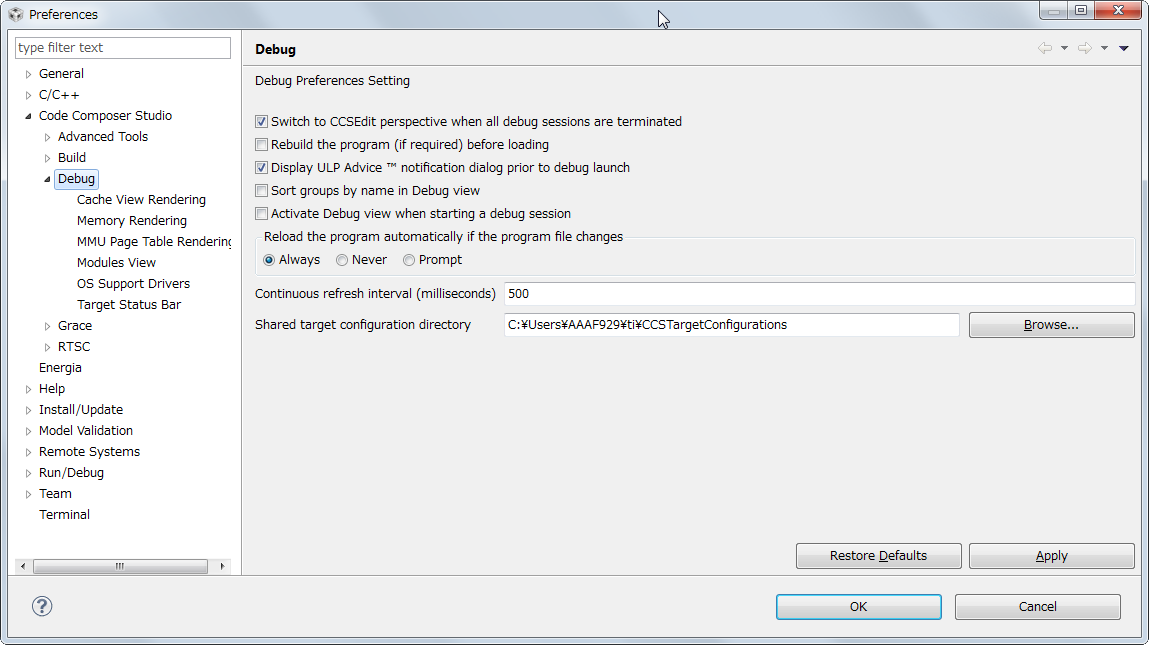The height and width of the screenshot is (645, 1149).
Task: Click right arrow of tree horizontal scrollbar
Action: tap(222, 566)
